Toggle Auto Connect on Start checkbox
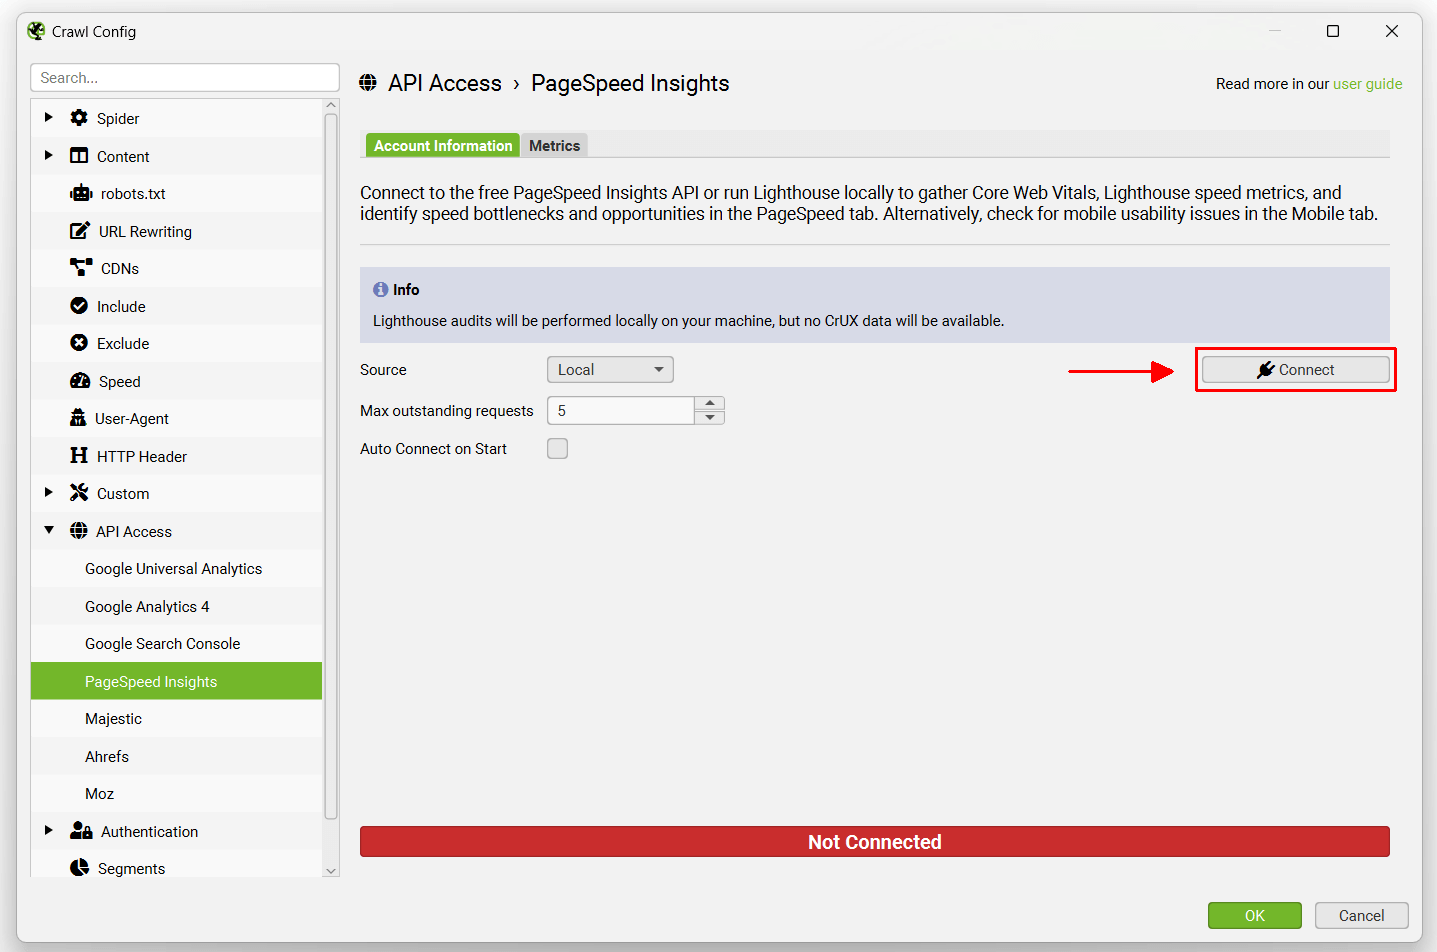Viewport: 1437px width, 952px height. pyautogui.click(x=557, y=449)
